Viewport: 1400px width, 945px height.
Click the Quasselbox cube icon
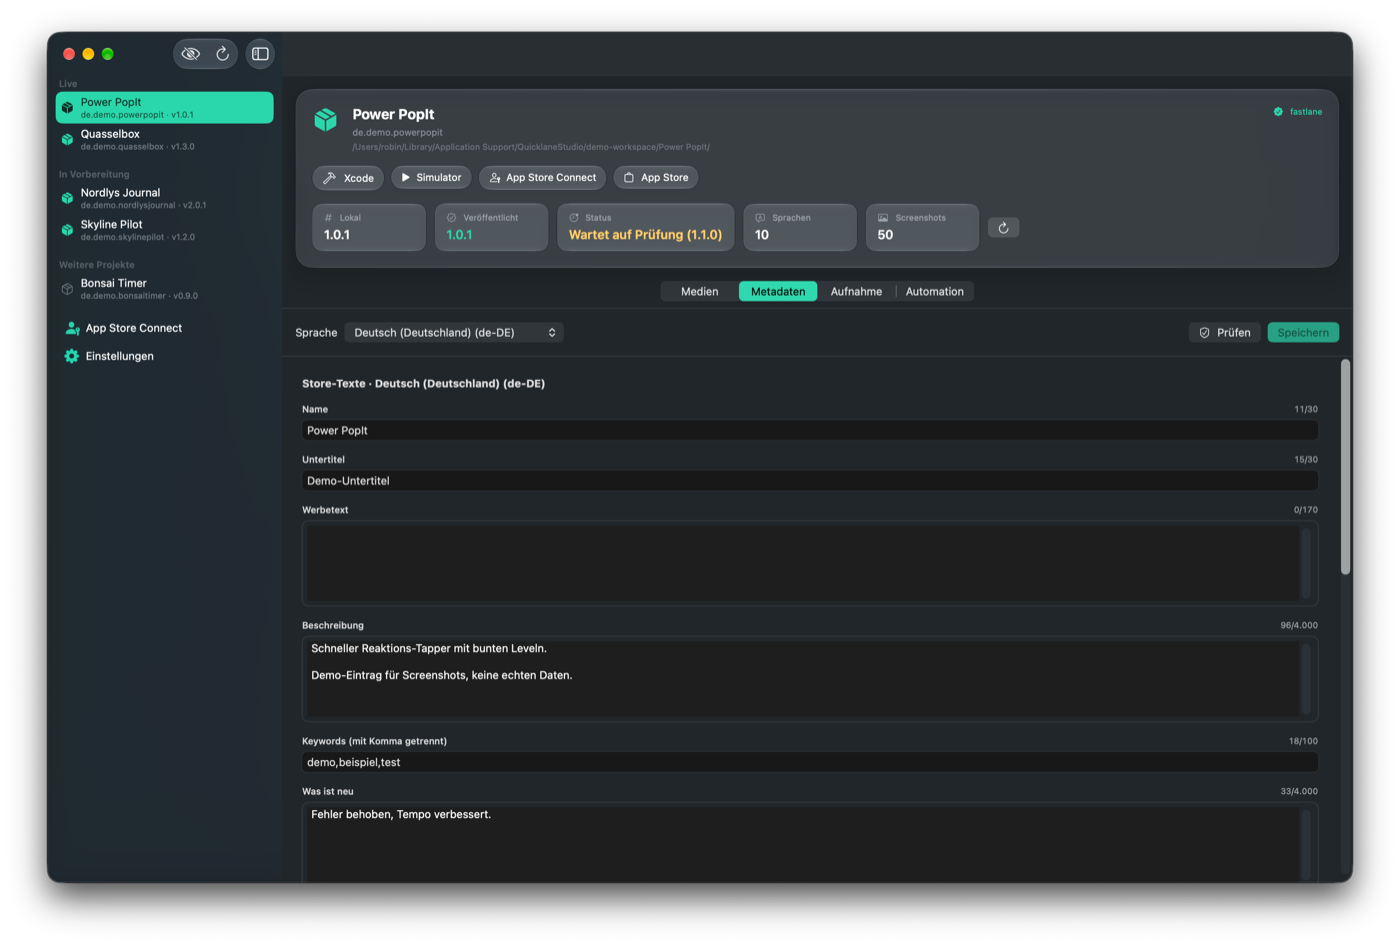click(x=67, y=139)
